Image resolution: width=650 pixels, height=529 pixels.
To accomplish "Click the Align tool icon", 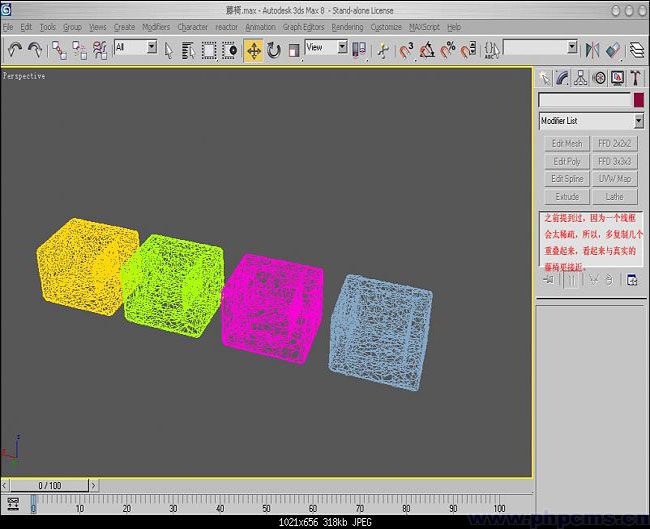I will tap(613, 51).
